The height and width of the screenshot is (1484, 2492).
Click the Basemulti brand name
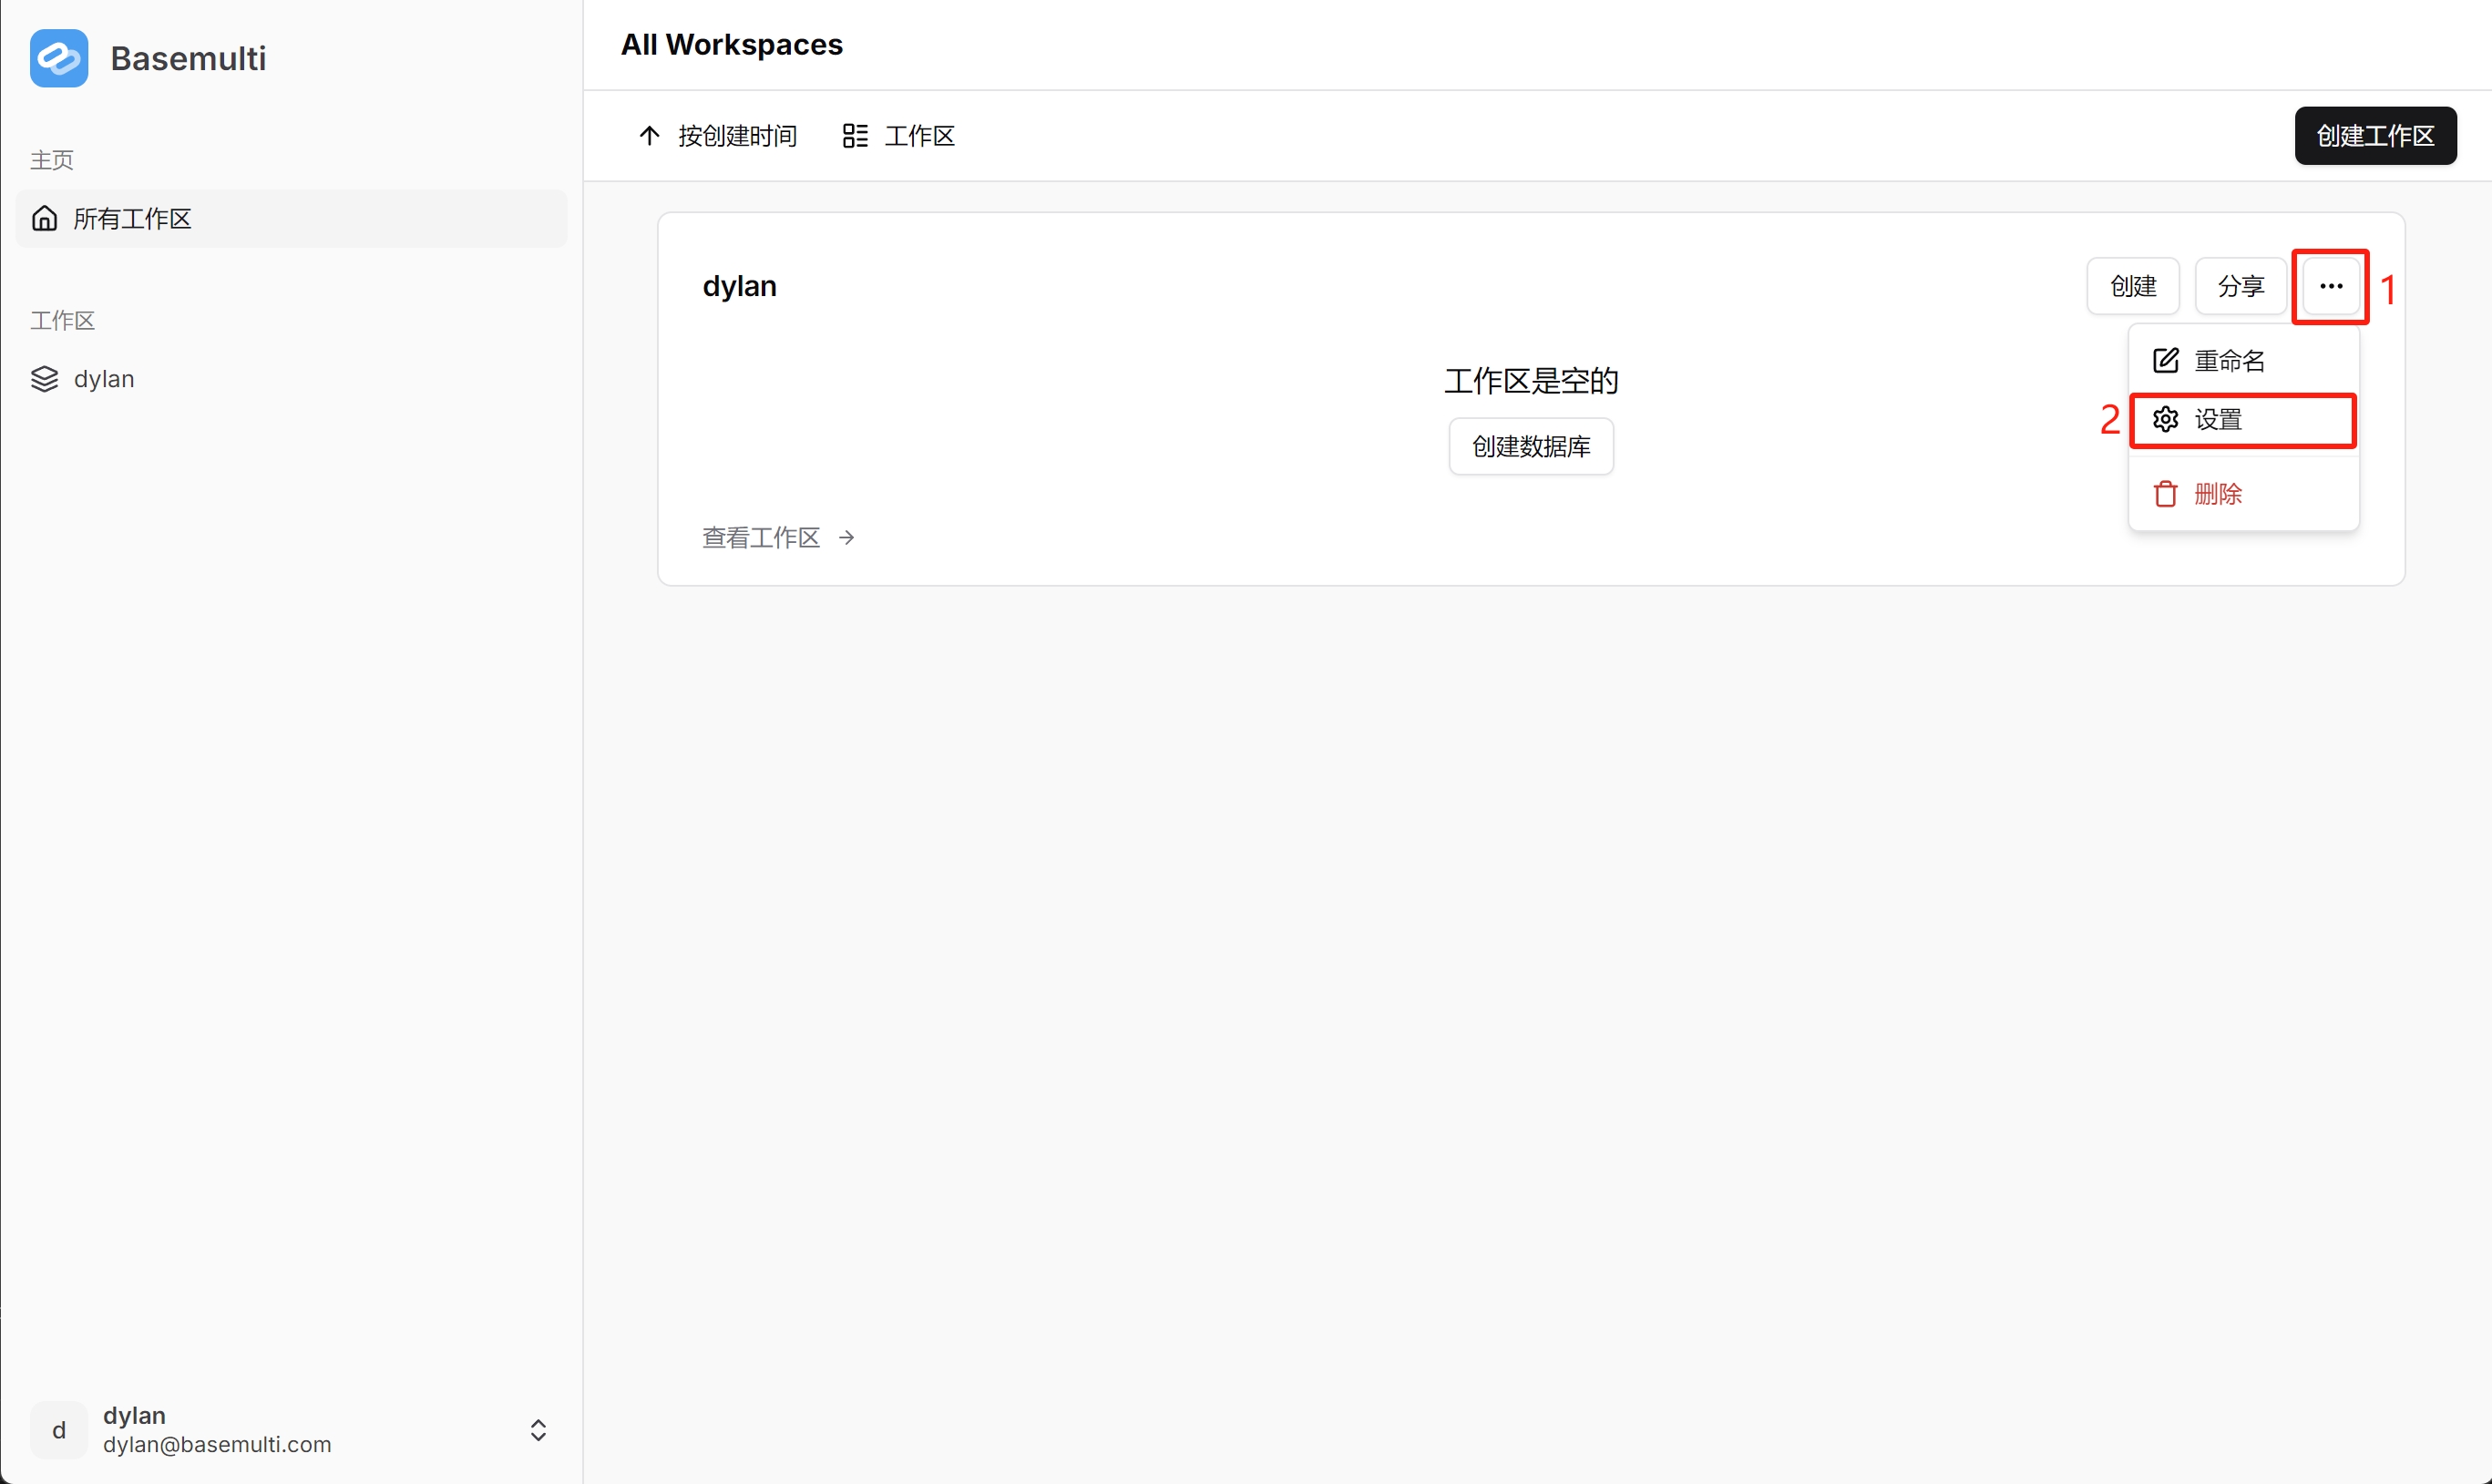click(x=188, y=58)
